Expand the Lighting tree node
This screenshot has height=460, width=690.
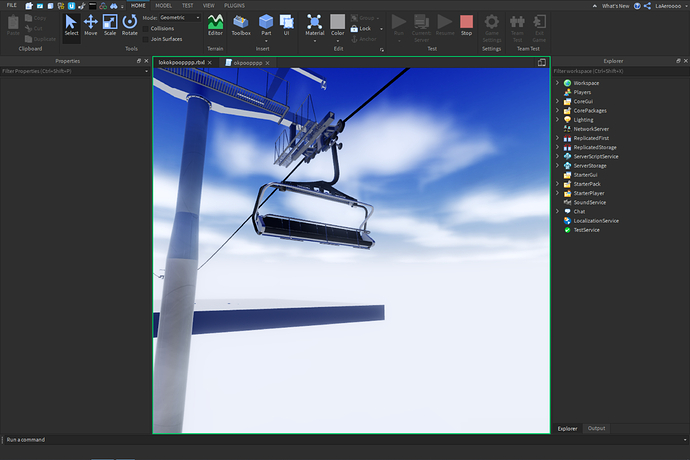click(557, 120)
